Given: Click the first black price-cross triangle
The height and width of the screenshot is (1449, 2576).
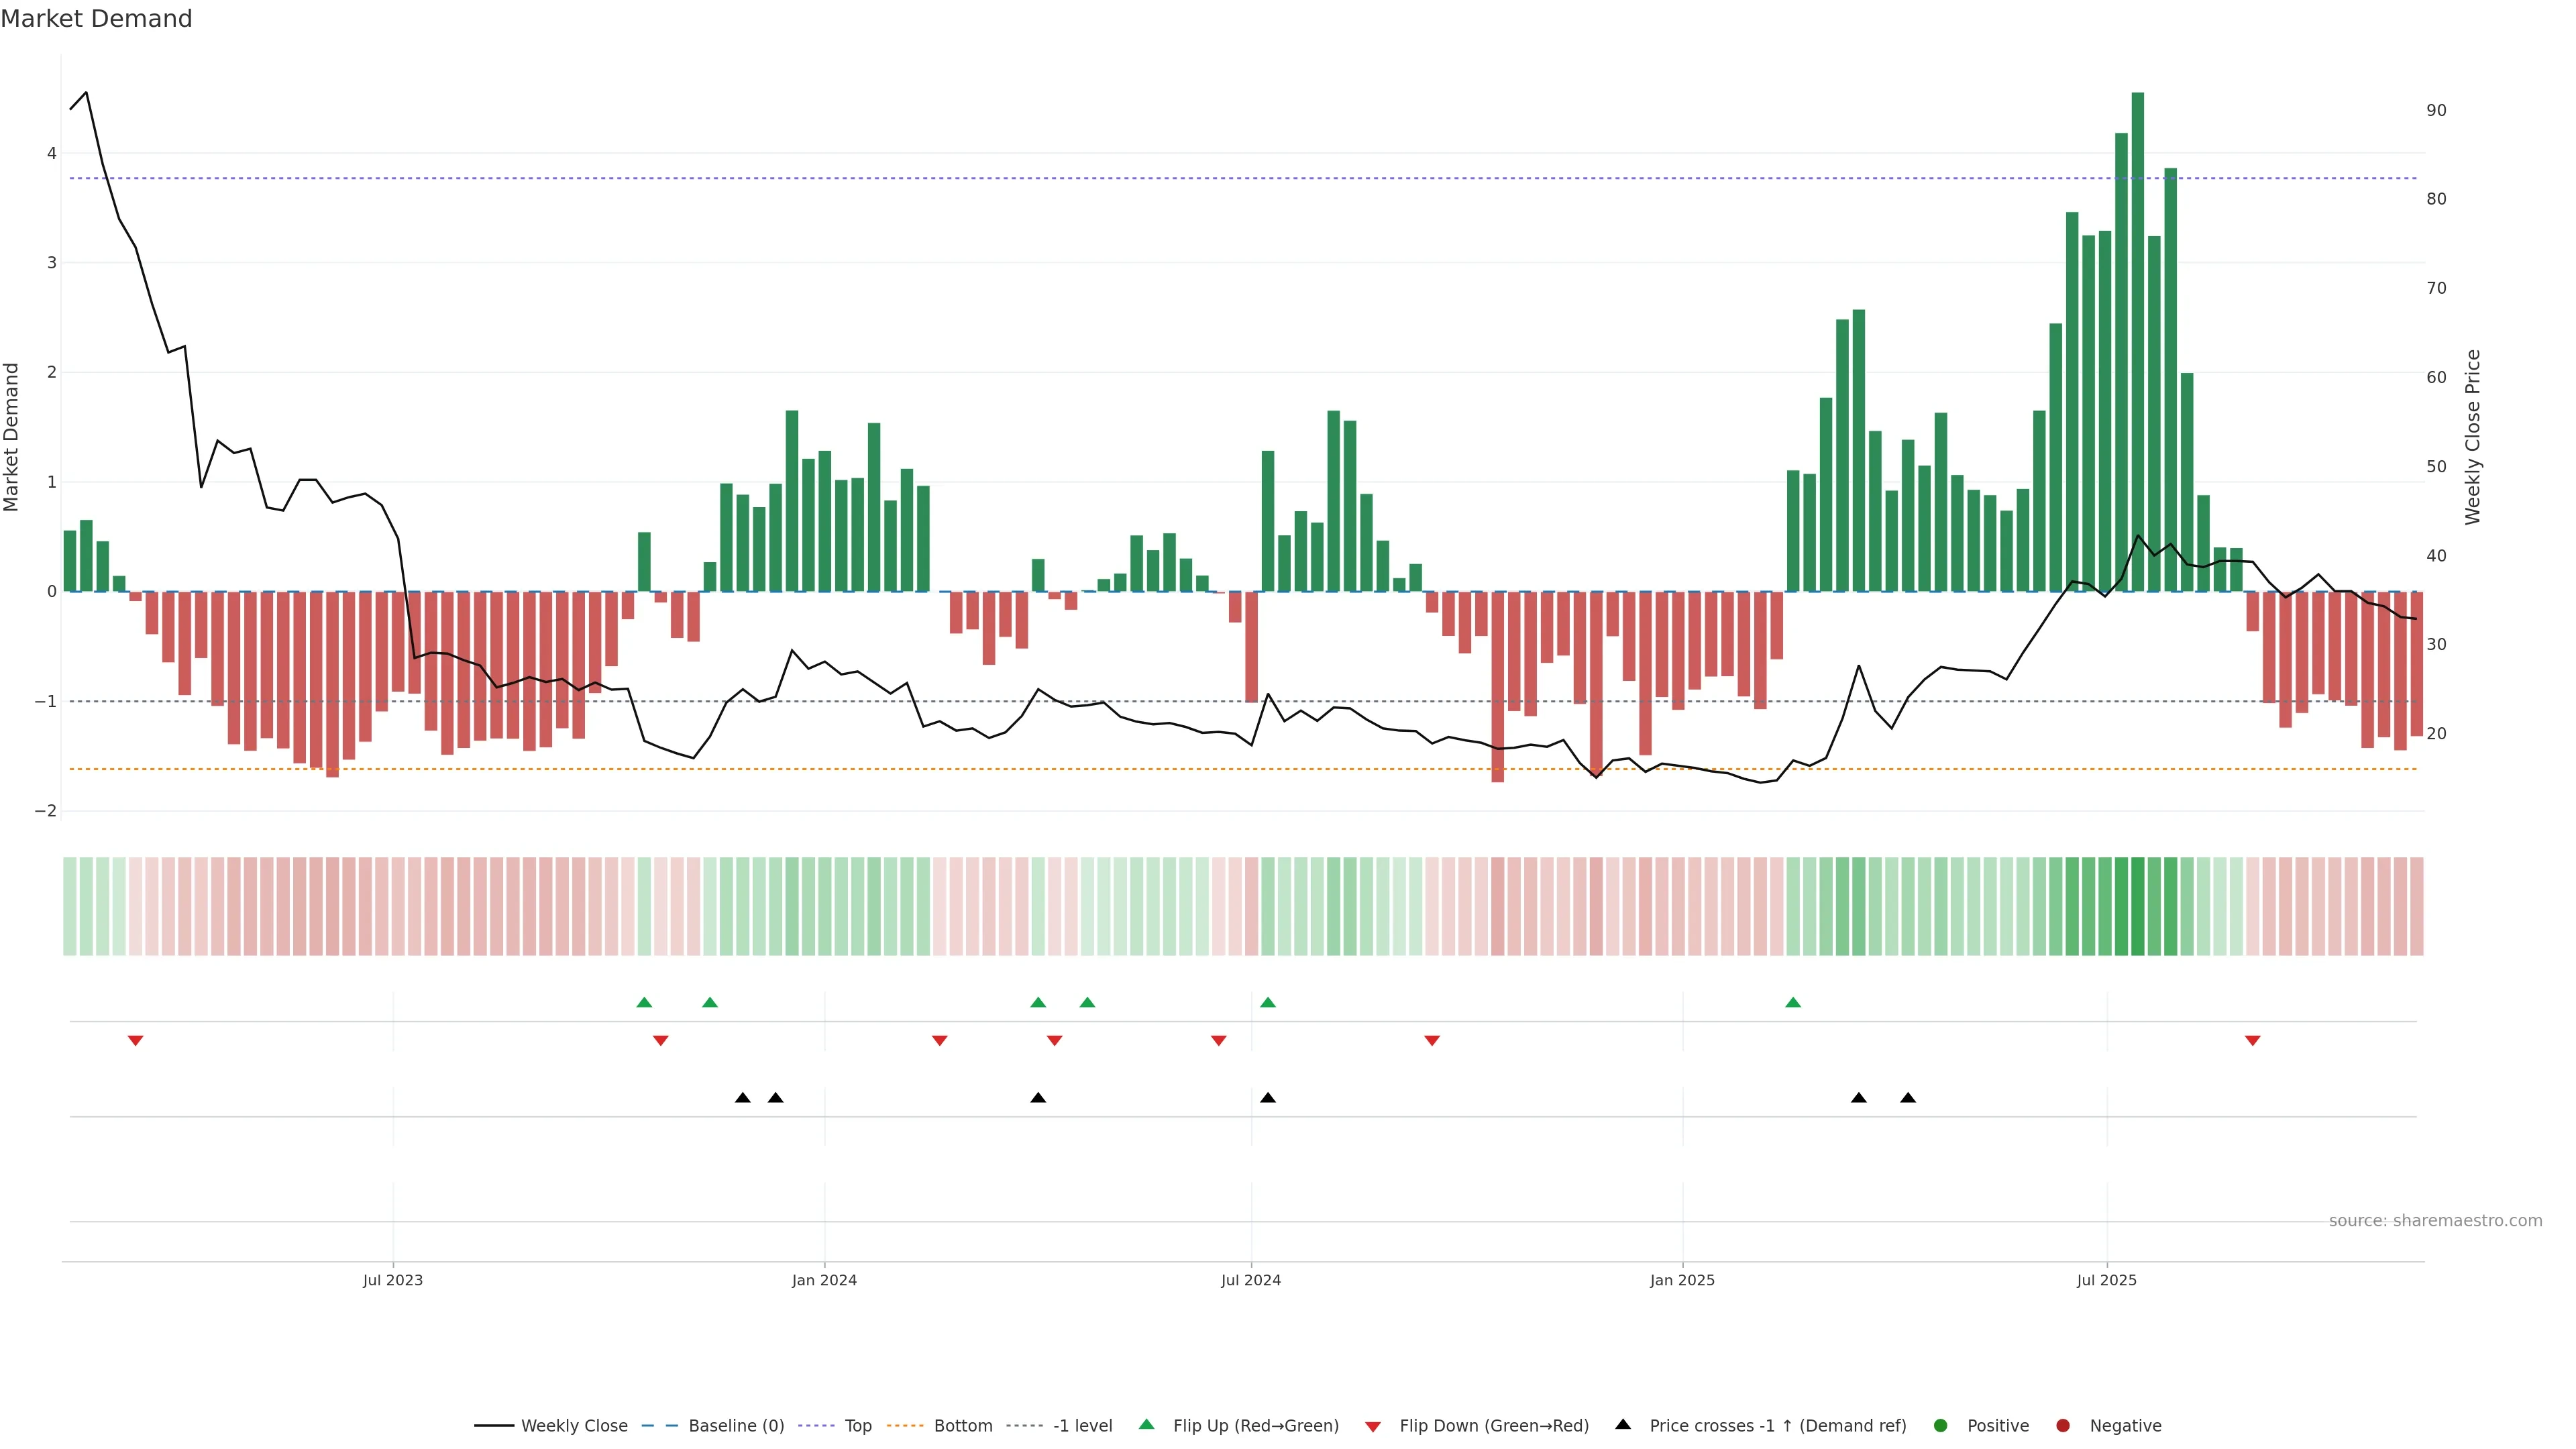Looking at the screenshot, I should (742, 1098).
